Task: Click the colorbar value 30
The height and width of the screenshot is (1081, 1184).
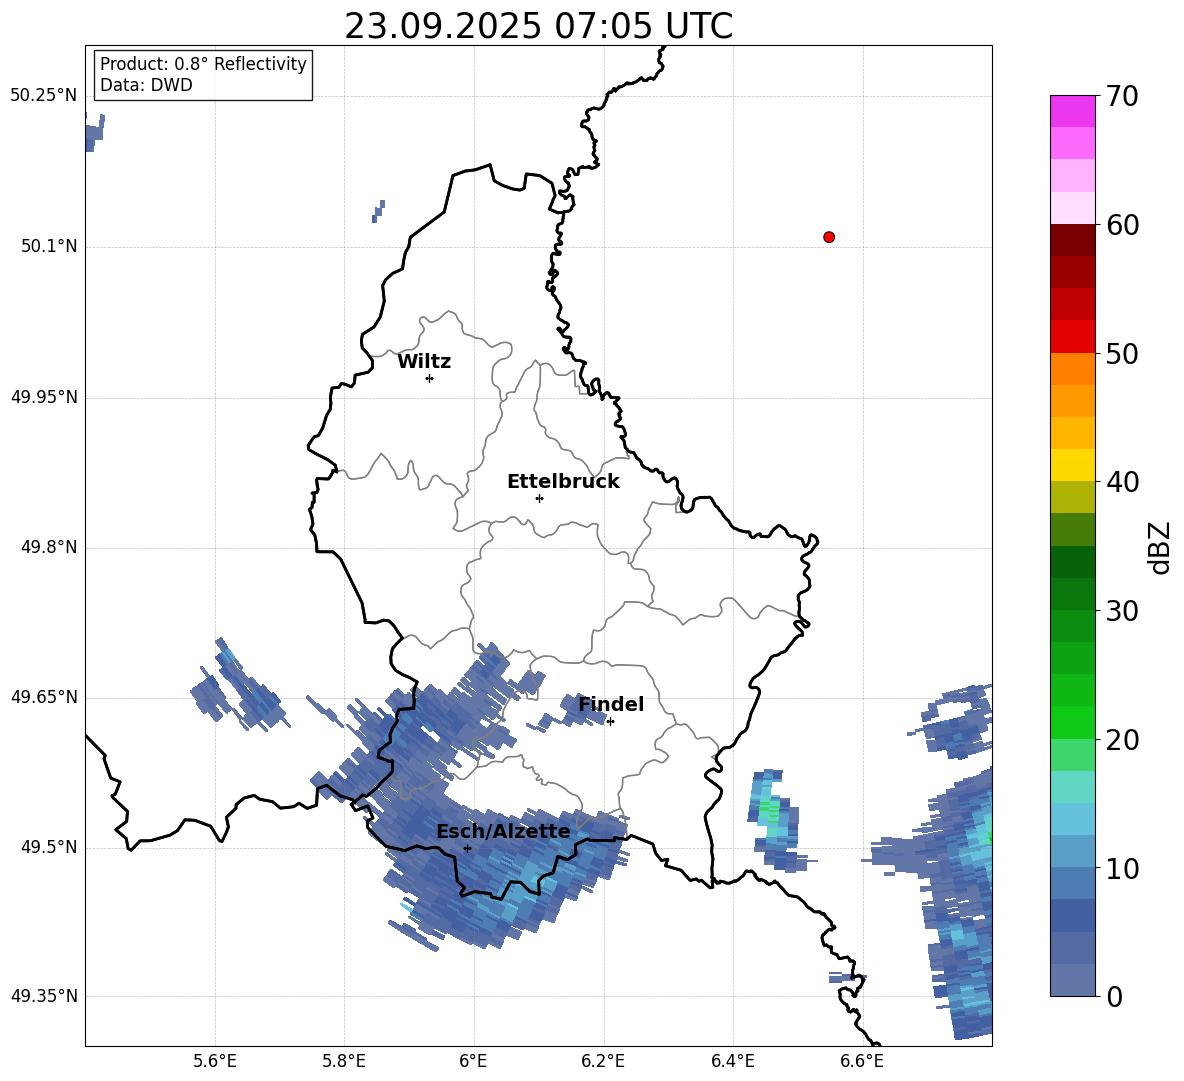Action: 1122,611
